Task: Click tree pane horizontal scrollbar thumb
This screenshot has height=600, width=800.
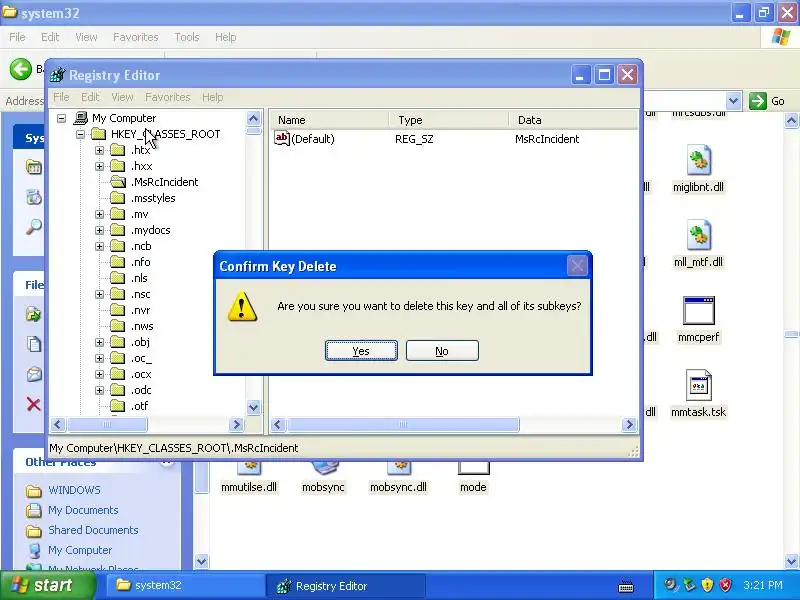Action: point(107,424)
